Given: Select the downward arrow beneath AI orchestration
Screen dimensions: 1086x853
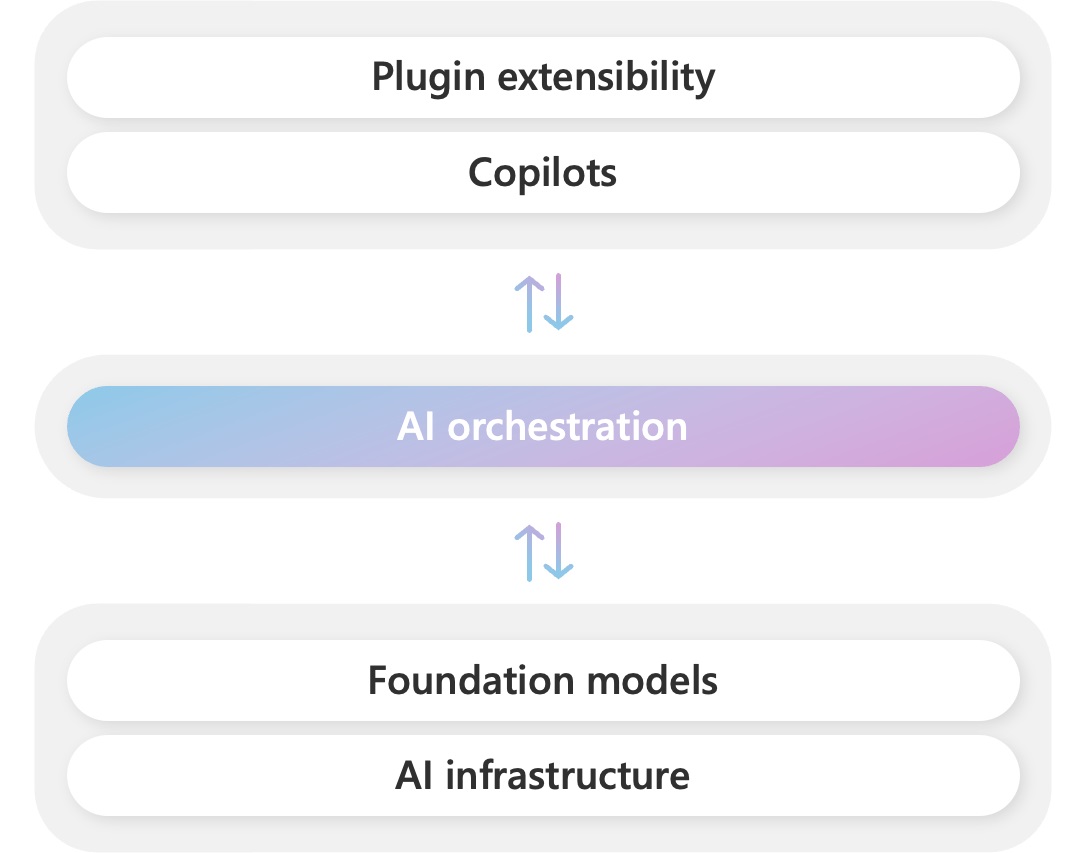Looking at the screenshot, I should (559, 551).
